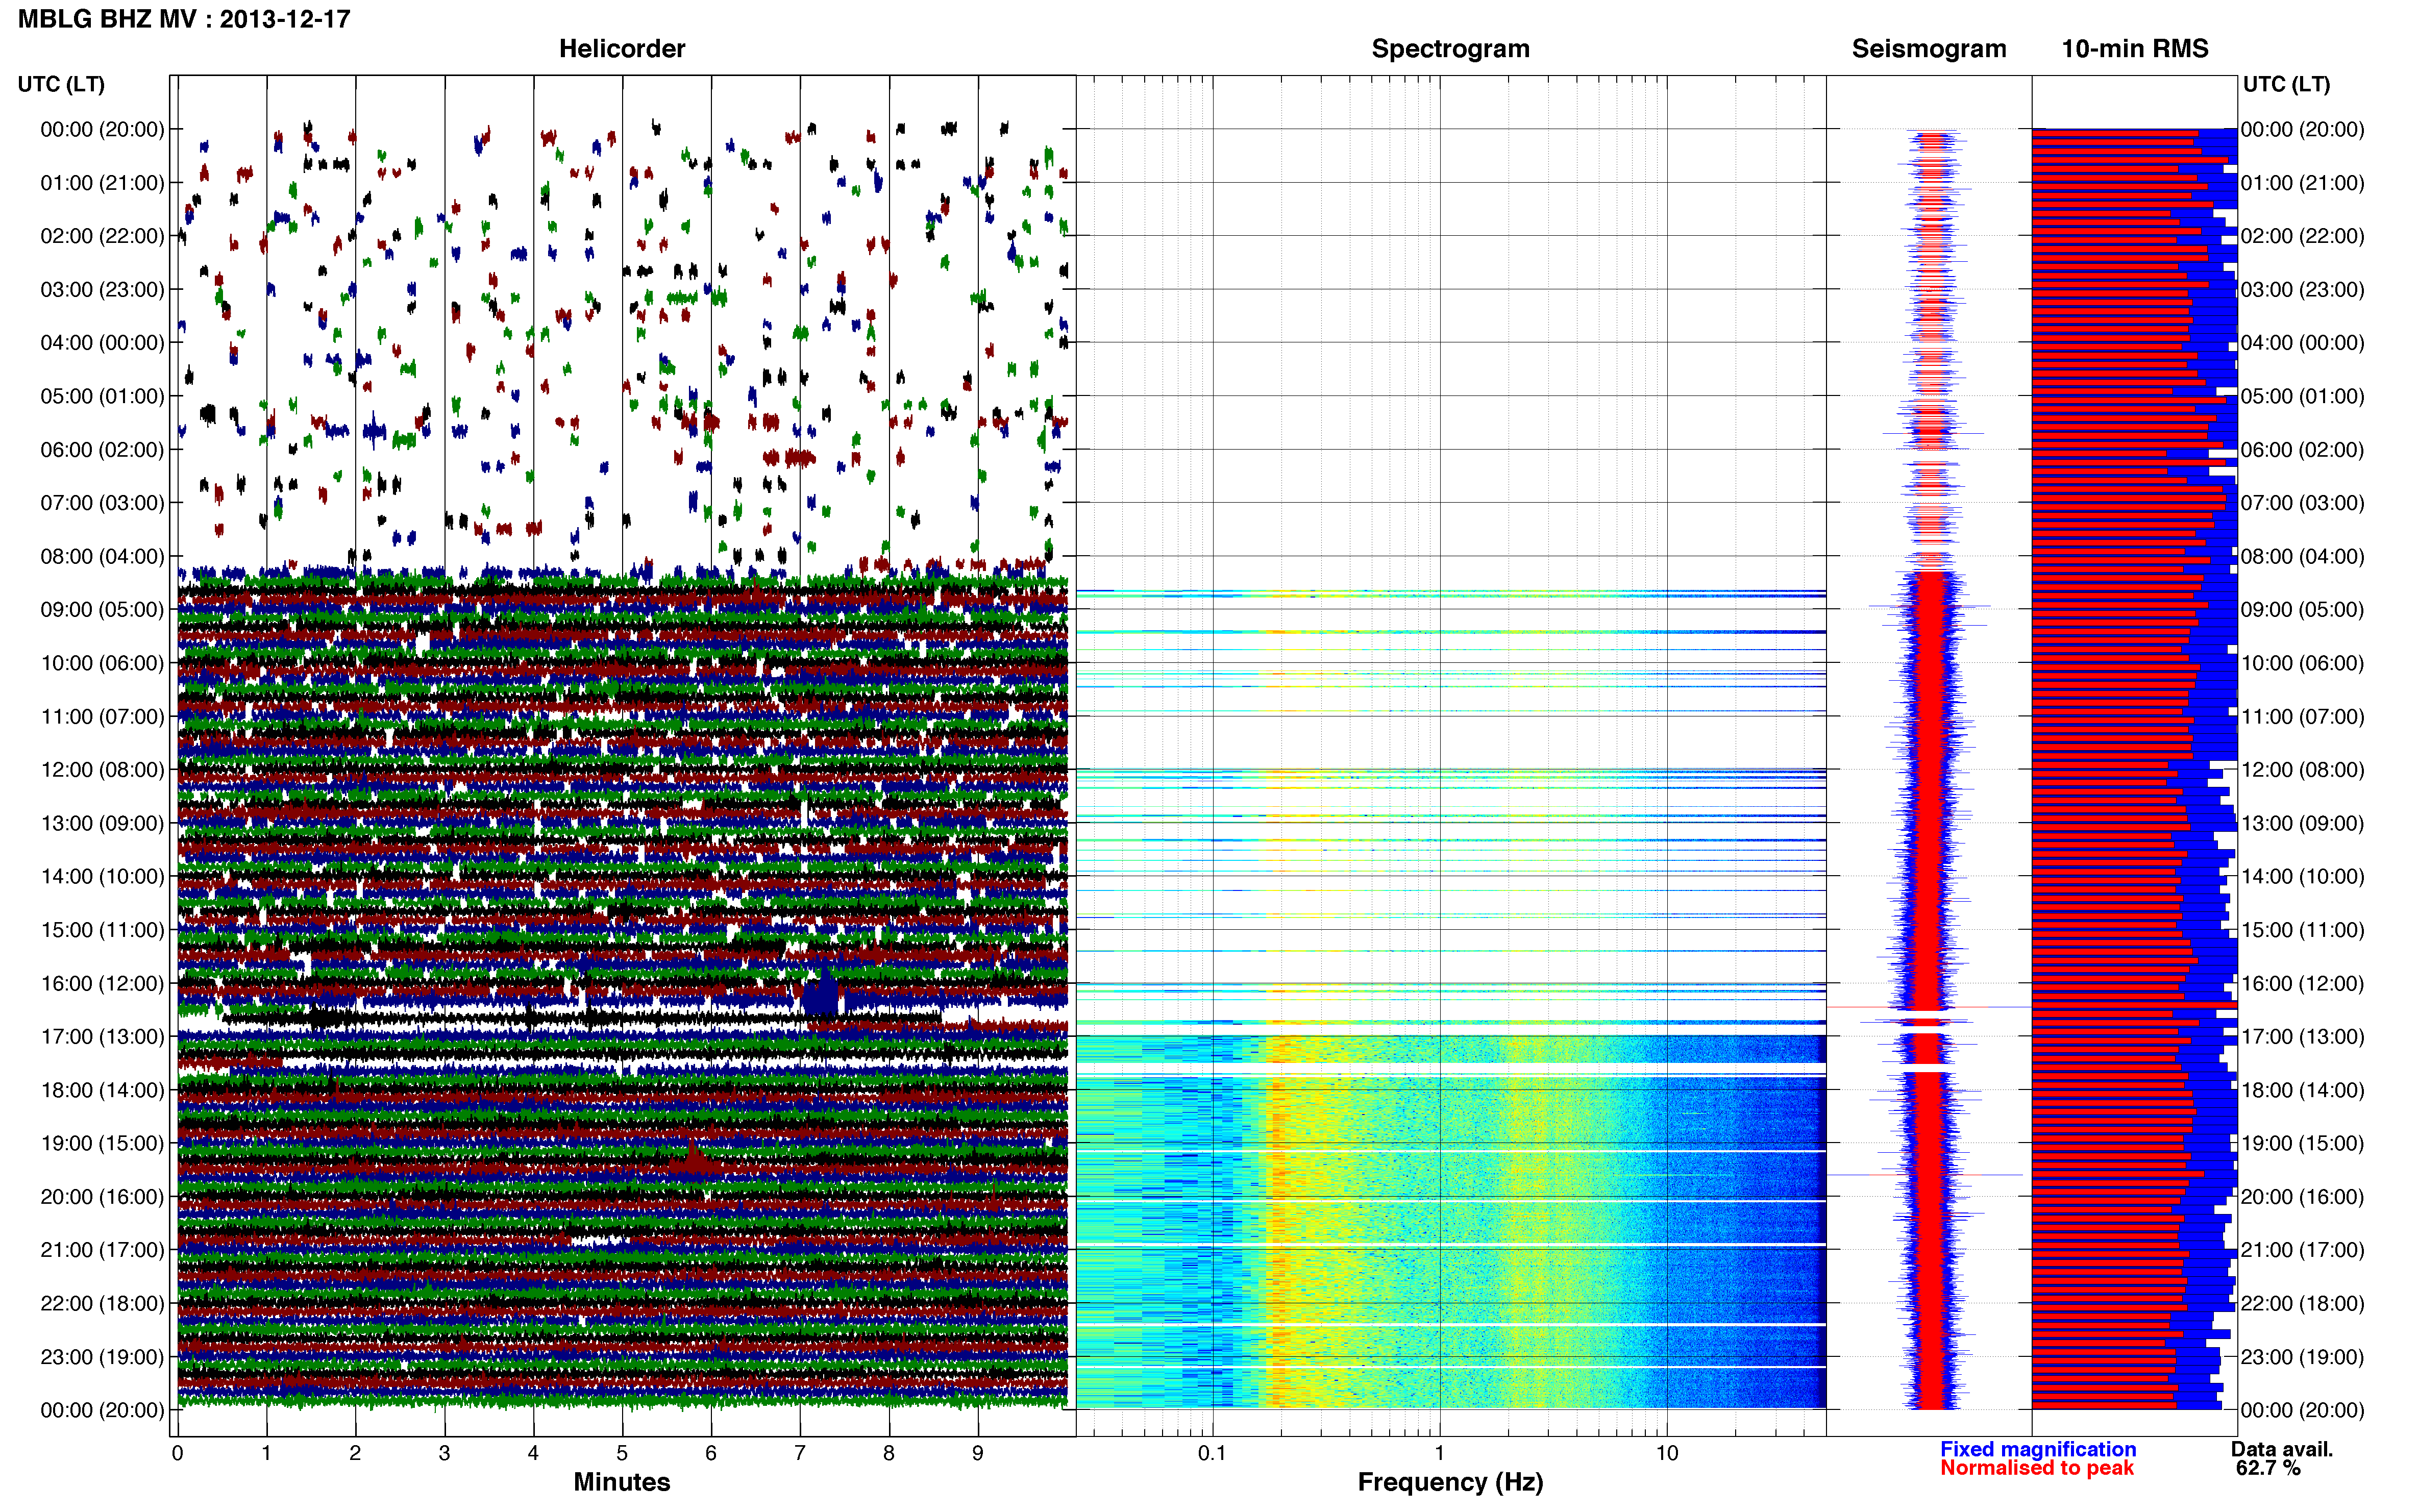Click left time label '03:00 (23:00)'
2419x1512 pixels.
102,290
